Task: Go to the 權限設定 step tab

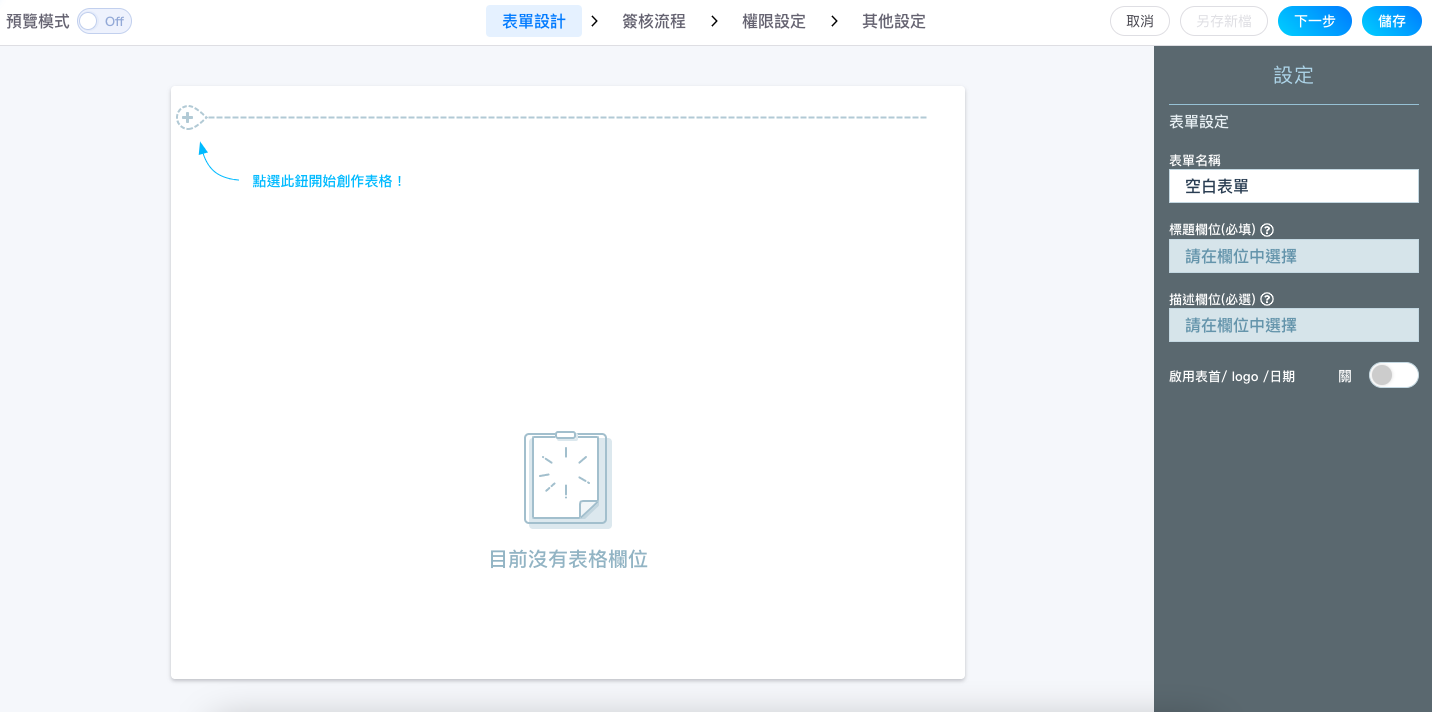Action: 774,21
